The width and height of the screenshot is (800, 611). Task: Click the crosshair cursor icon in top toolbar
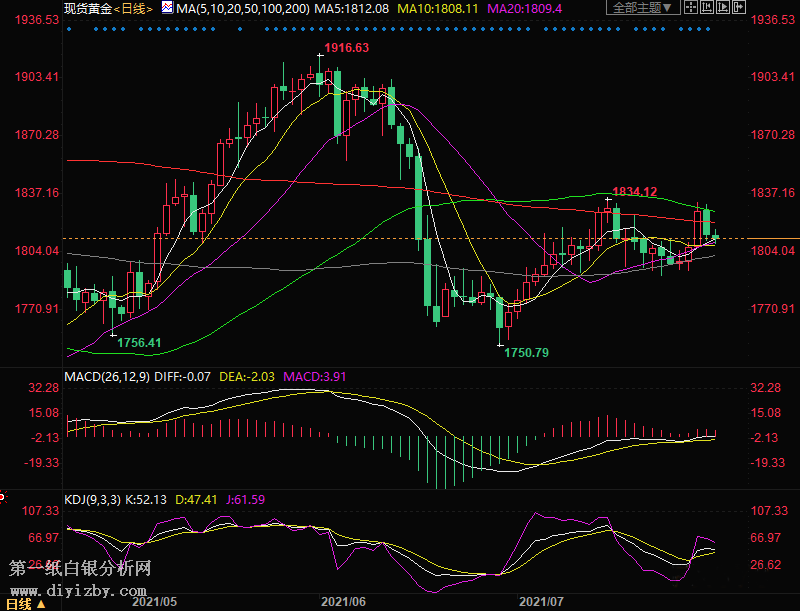point(691,8)
